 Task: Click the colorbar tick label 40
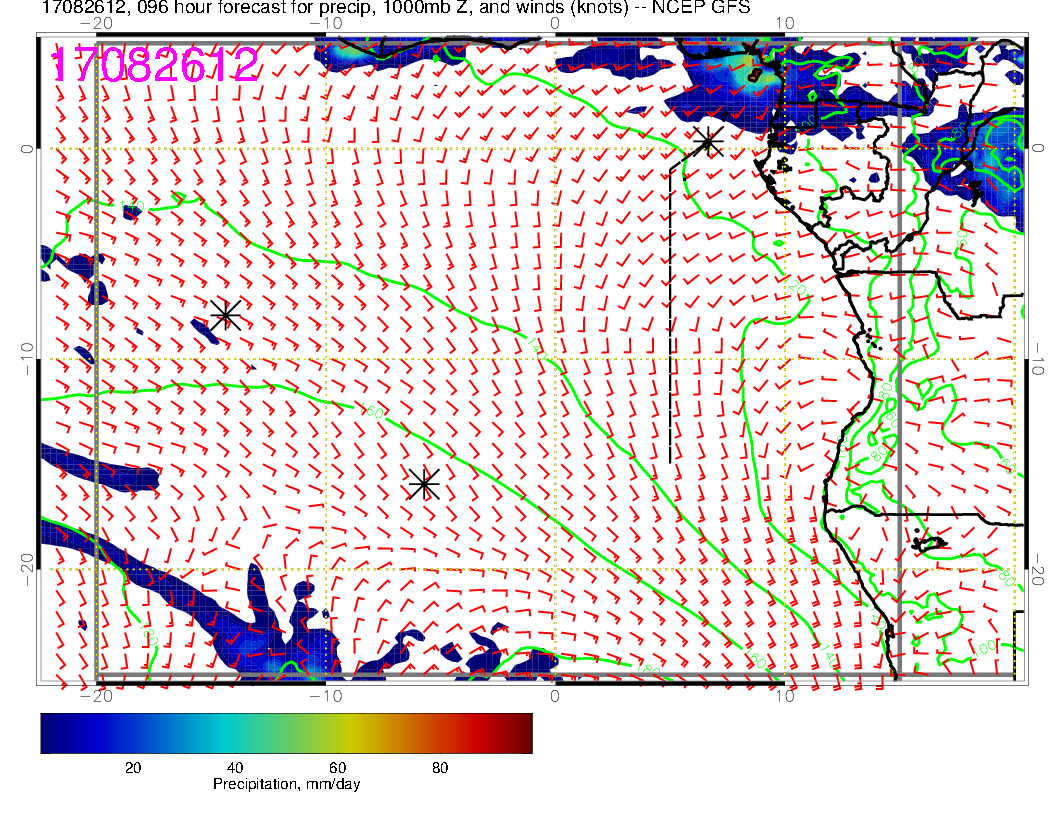[234, 768]
